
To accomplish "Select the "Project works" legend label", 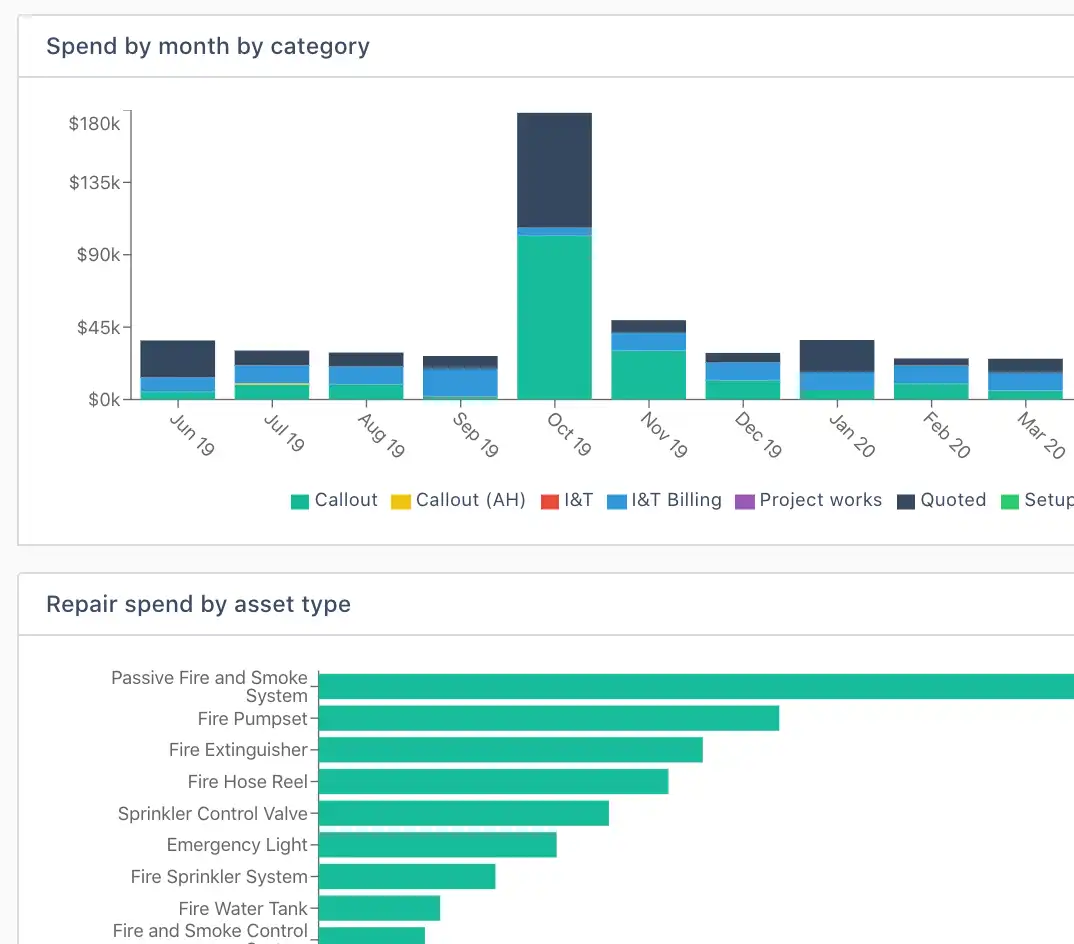I will click(x=821, y=500).
